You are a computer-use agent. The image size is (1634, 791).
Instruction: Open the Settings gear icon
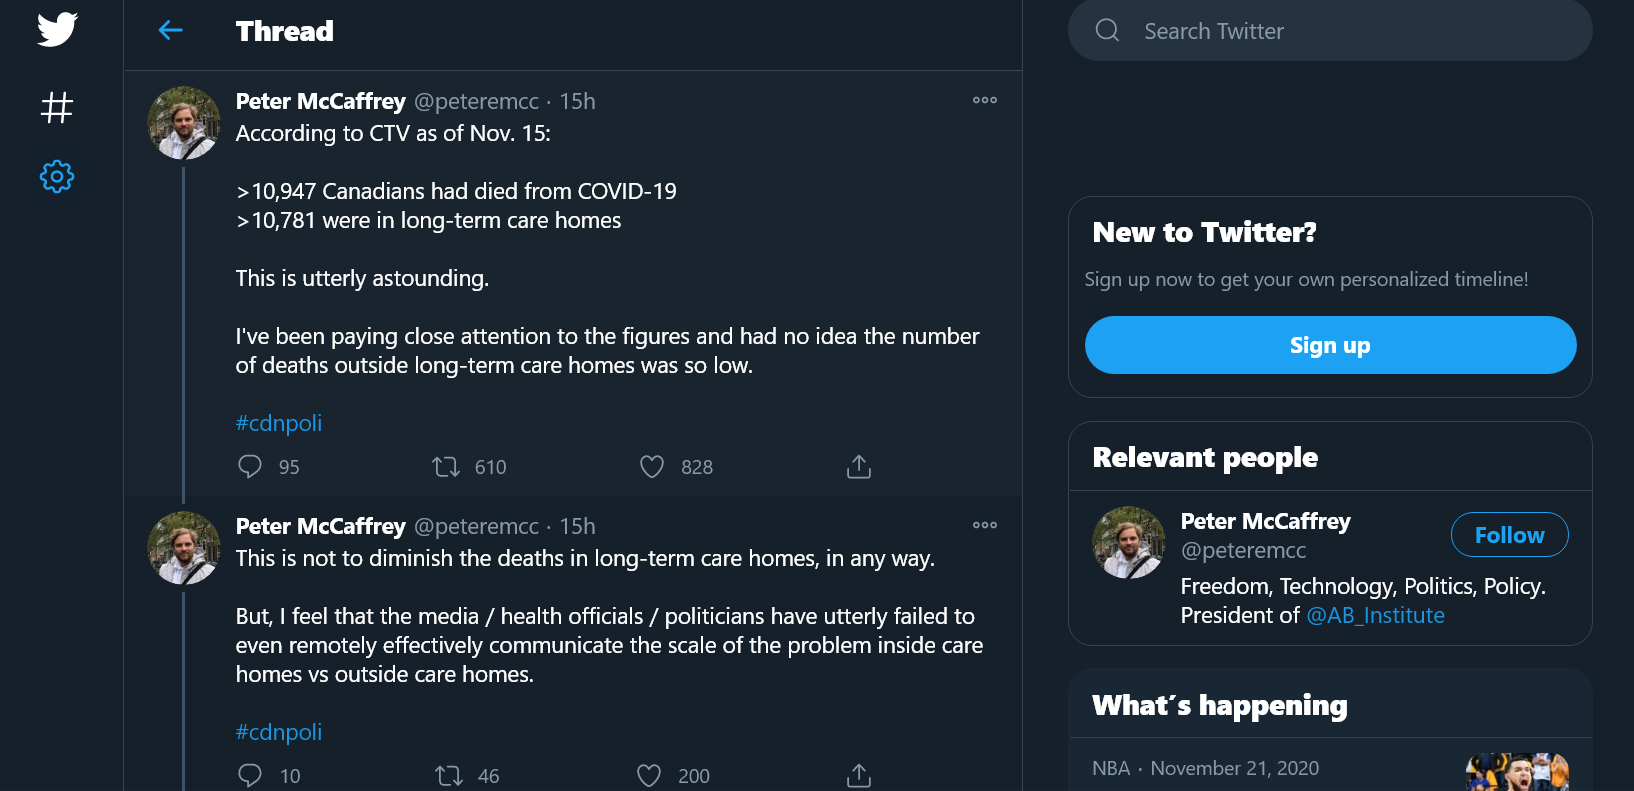[57, 177]
